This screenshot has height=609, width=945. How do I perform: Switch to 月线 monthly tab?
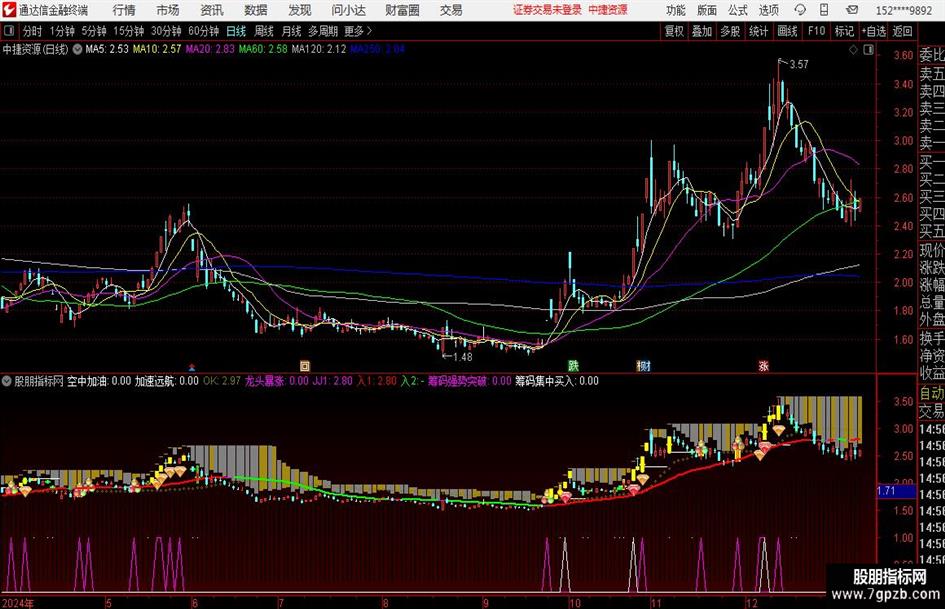[291, 31]
